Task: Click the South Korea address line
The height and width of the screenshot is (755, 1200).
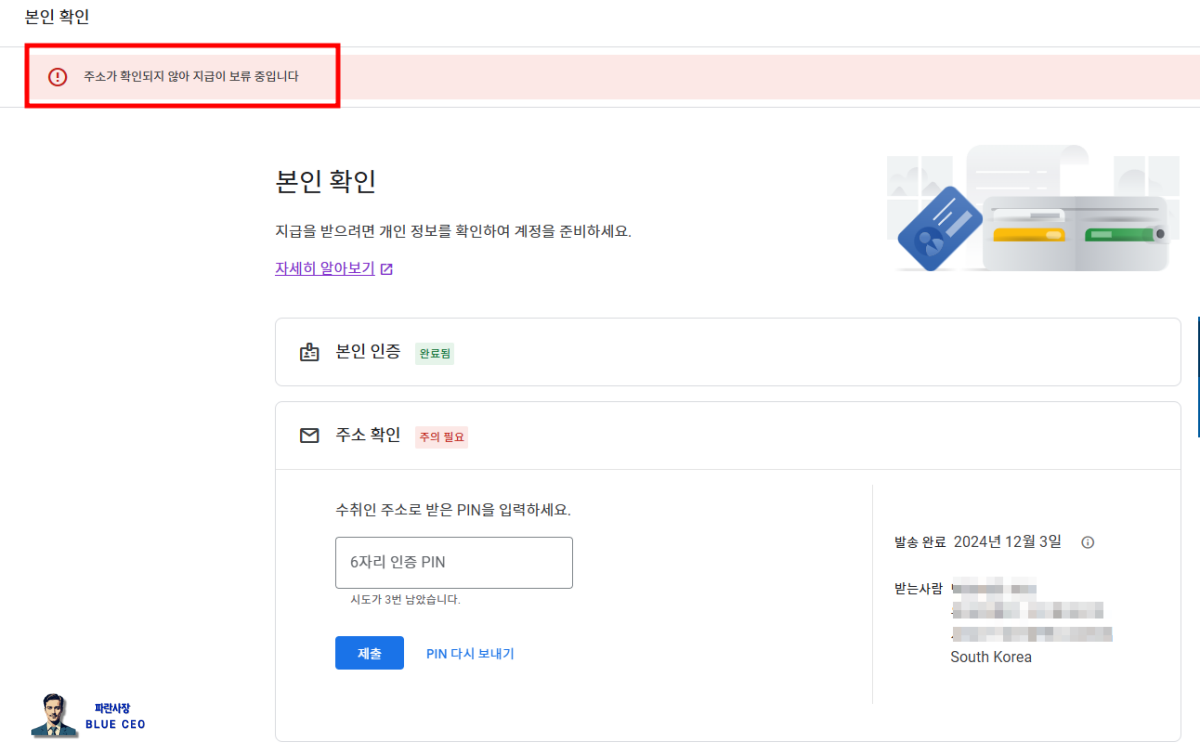Action: (990, 657)
